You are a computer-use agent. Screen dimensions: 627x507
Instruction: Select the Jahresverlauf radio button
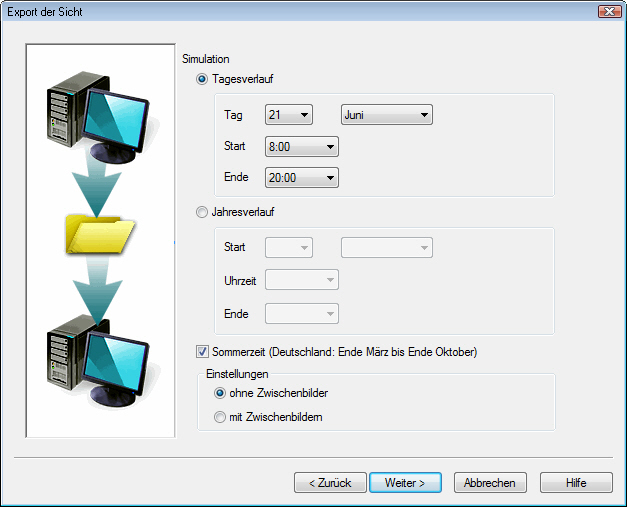202,212
